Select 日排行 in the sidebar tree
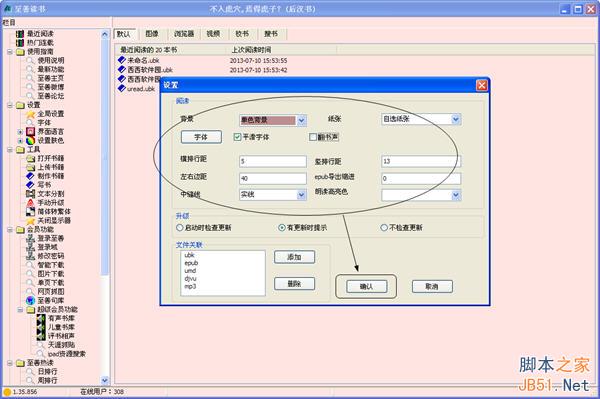The image size is (600, 399). click(x=47, y=371)
